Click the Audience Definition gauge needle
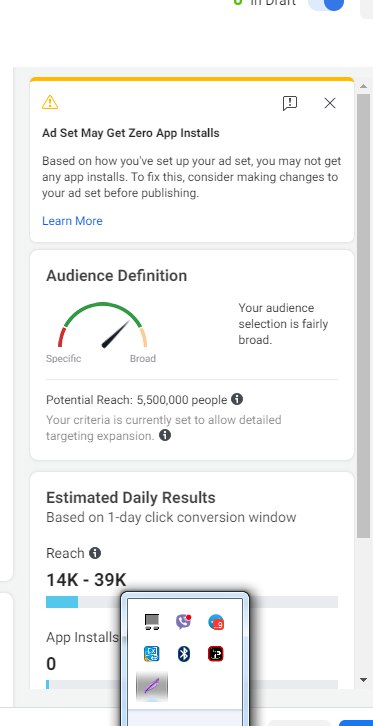Viewport: 373px width, 726px height. [x=116, y=334]
